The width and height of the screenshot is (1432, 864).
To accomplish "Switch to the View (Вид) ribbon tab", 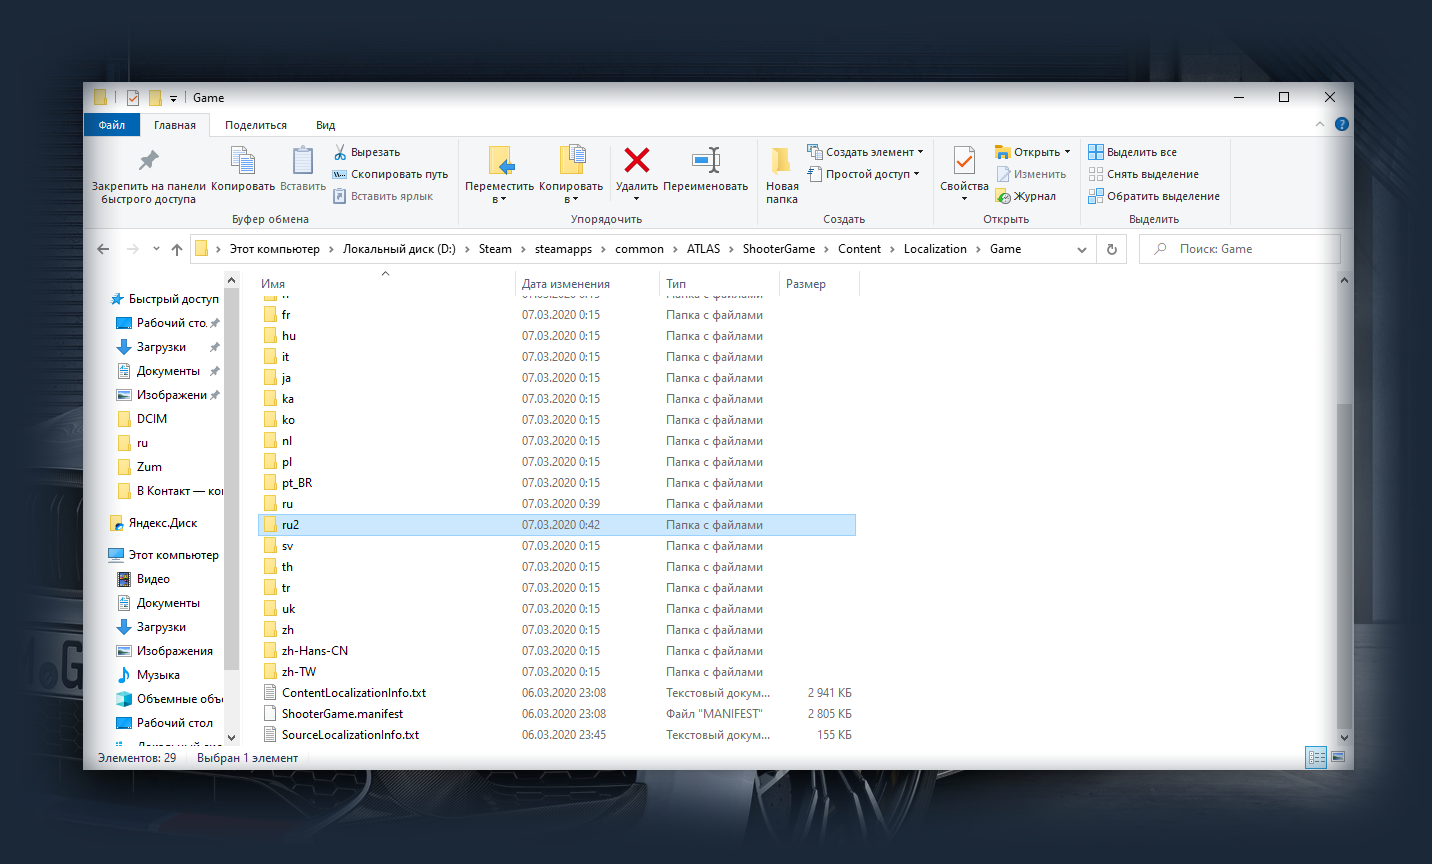I will click(325, 125).
